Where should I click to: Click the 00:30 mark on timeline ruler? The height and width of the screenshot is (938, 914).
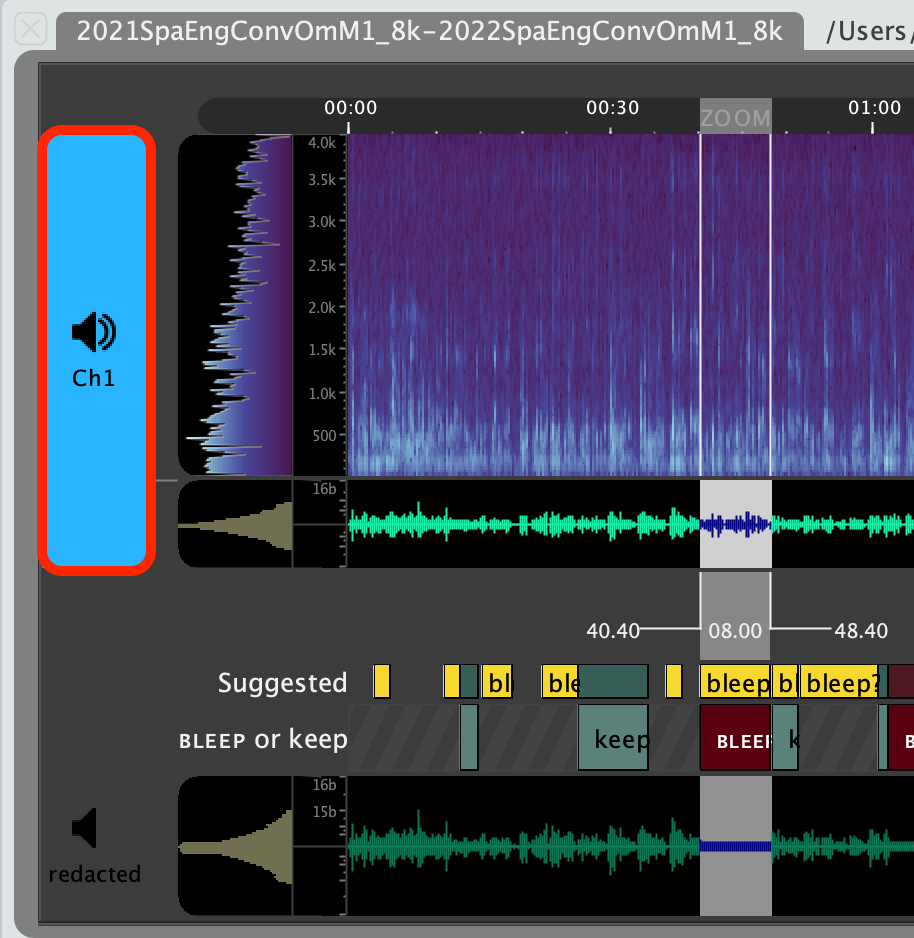[x=612, y=108]
